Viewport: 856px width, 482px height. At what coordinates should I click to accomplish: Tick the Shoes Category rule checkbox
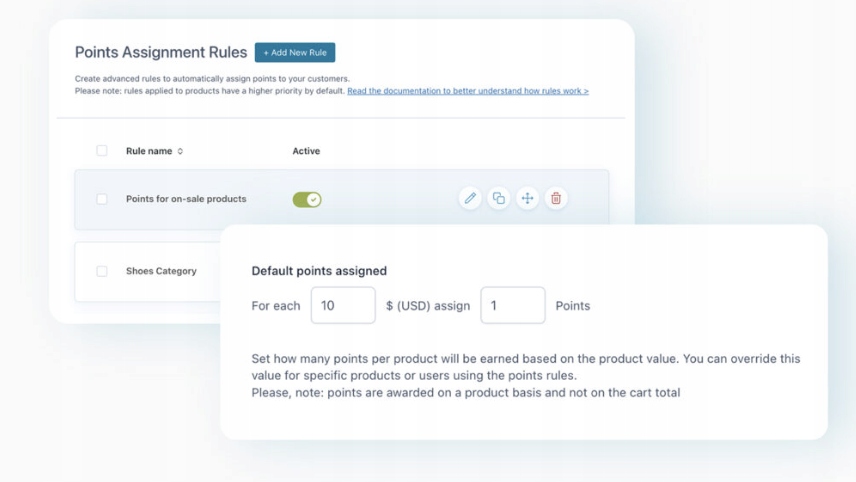tap(102, 271)
